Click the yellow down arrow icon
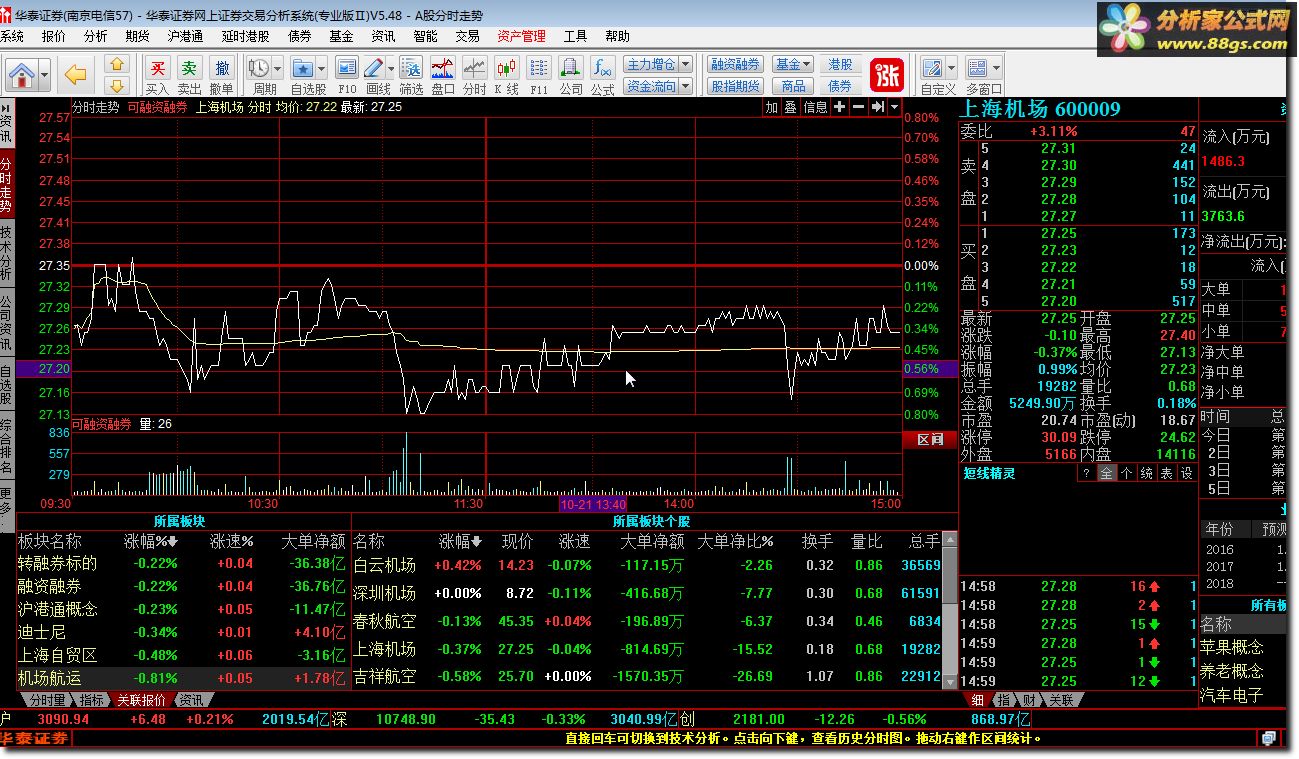 pos(118,86)
